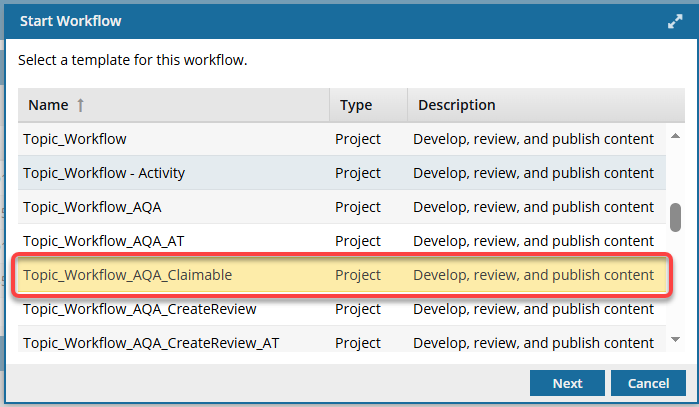Click the Type column header
Image resolution: width=699 pixels, height=407 pixels.
click(356, 105)
